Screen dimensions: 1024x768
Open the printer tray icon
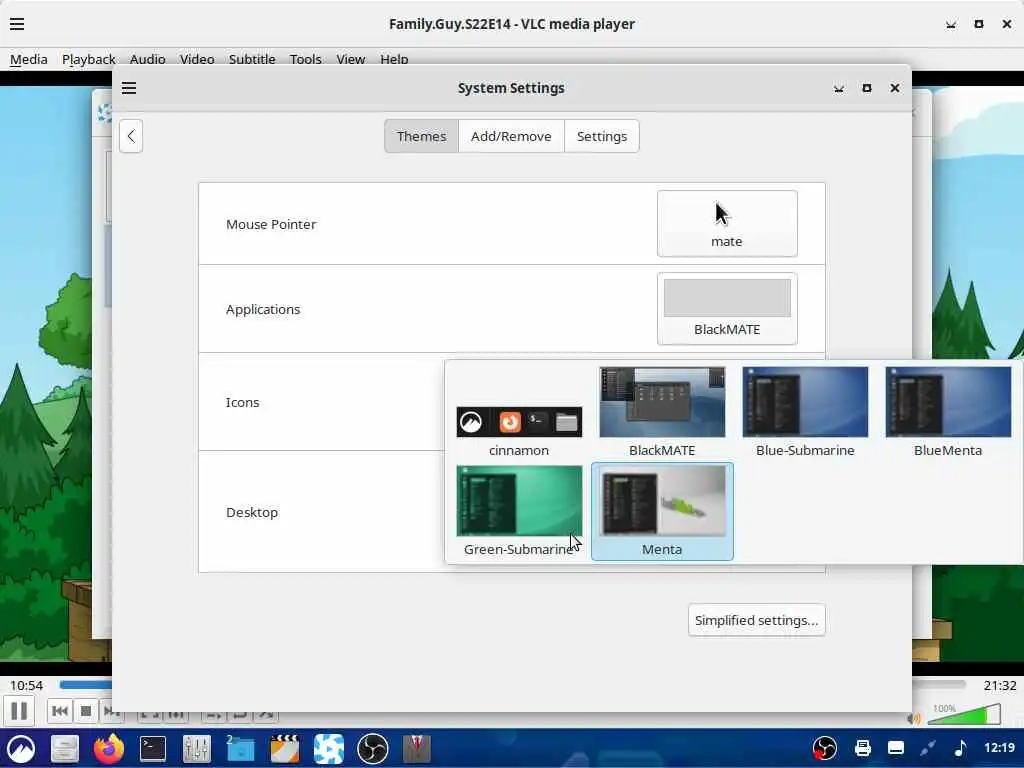point(863,748)
